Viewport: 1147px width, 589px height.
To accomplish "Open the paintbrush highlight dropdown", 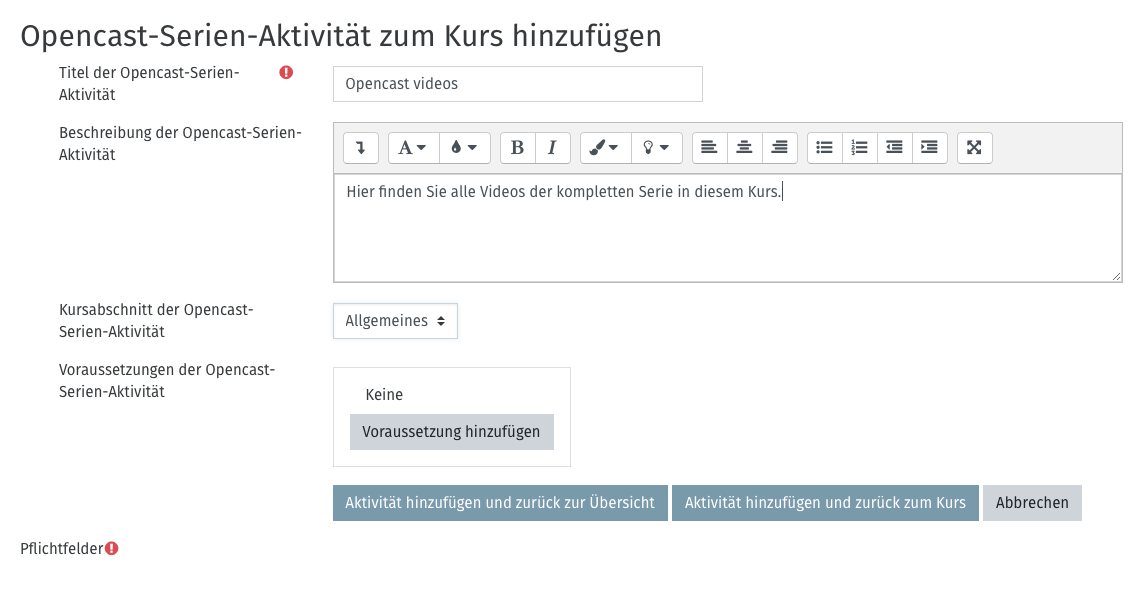I will pos(603,148).
